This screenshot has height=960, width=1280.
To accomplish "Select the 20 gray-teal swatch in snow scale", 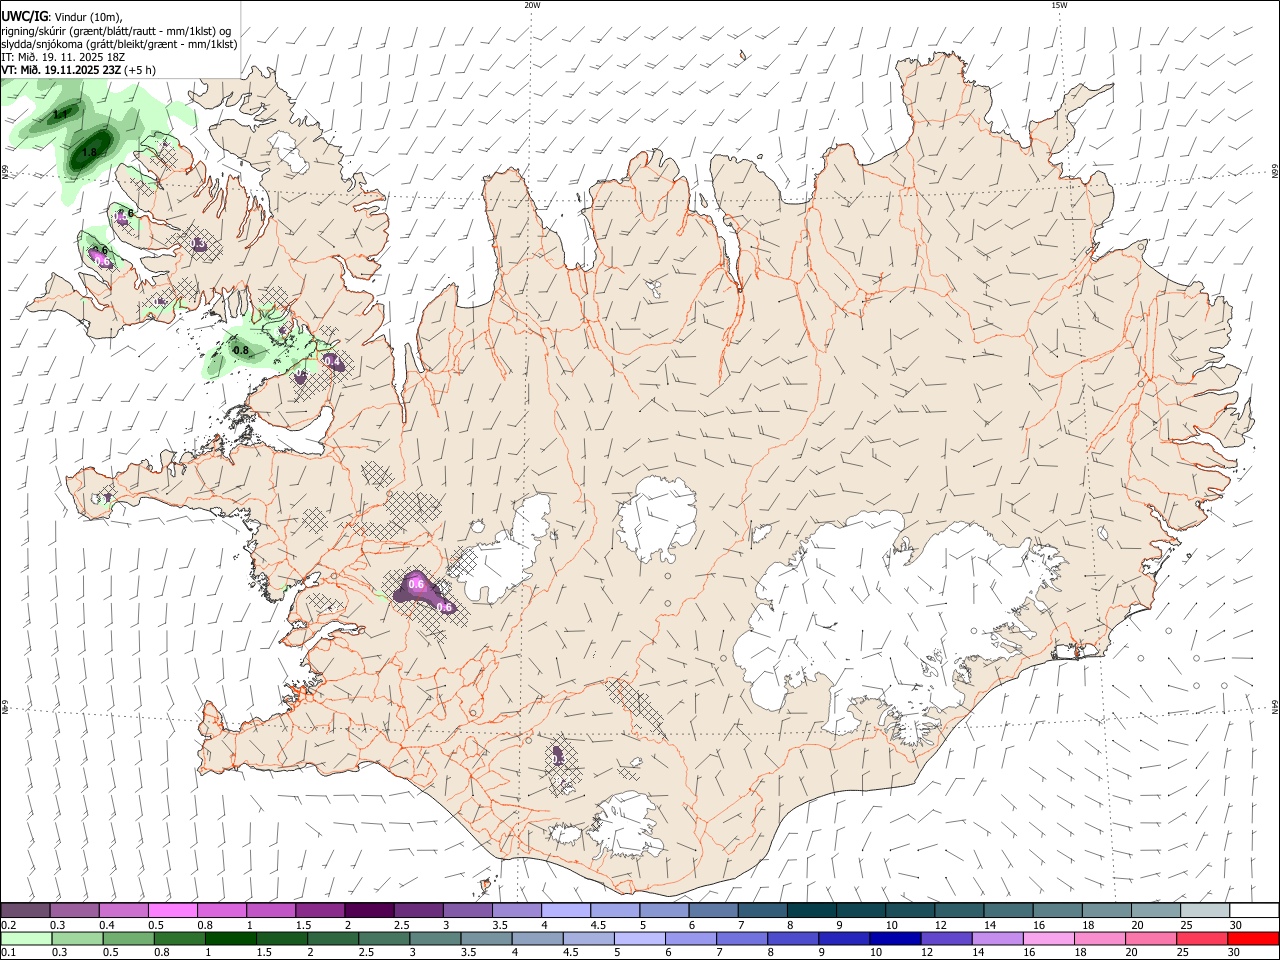I will point(1155,910).
